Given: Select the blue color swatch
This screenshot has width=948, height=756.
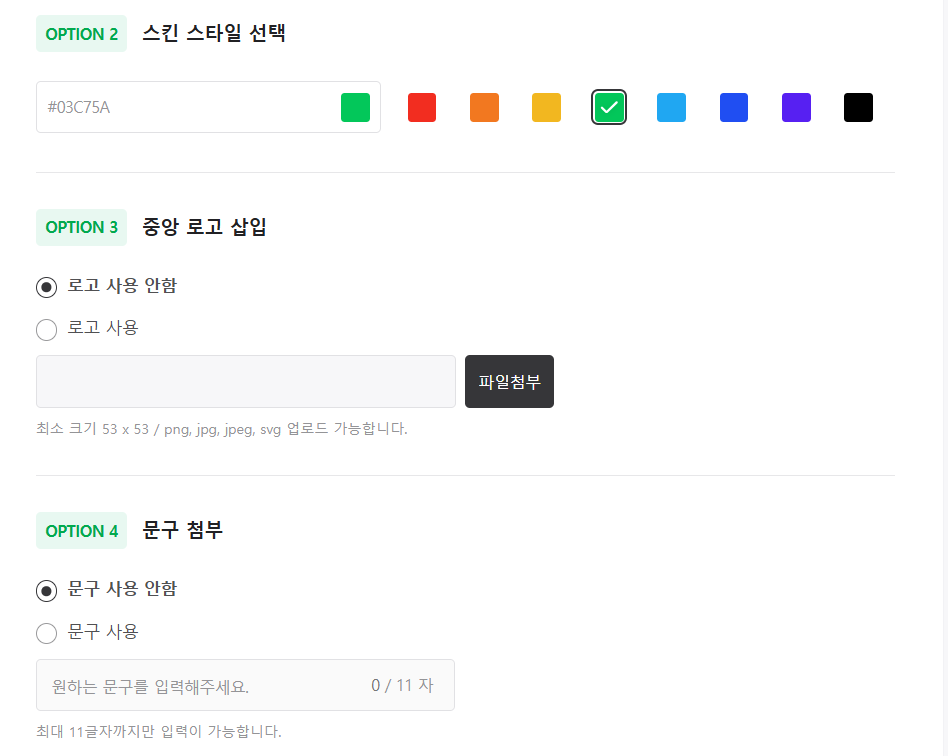Looking at the screenshot, I should tap(733, 107).
